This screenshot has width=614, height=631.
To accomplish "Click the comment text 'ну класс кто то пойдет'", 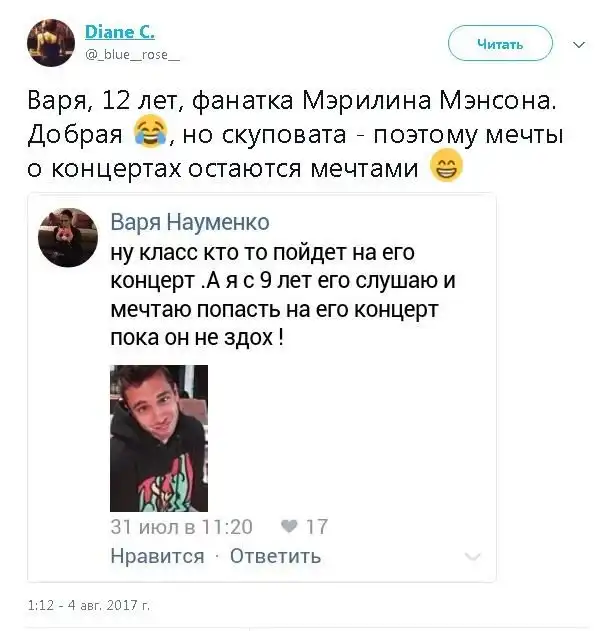I will coord(283,295).
